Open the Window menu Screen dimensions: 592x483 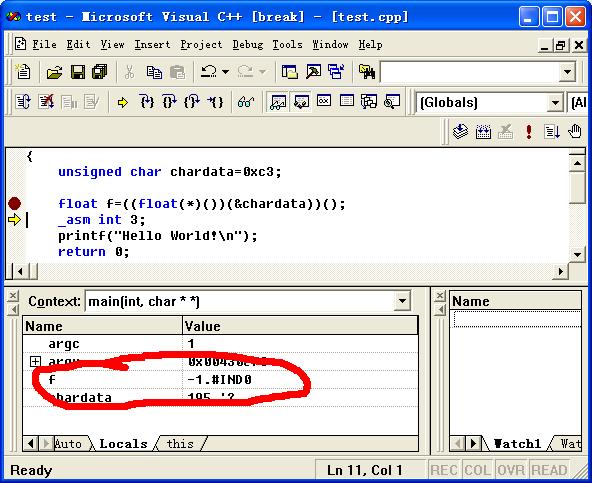pos(330,45)
